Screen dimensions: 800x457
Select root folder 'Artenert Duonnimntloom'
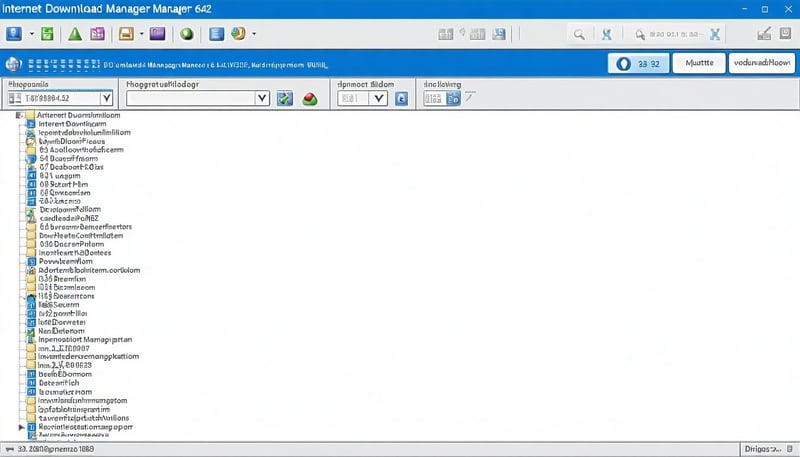click(x=79, y=115)
